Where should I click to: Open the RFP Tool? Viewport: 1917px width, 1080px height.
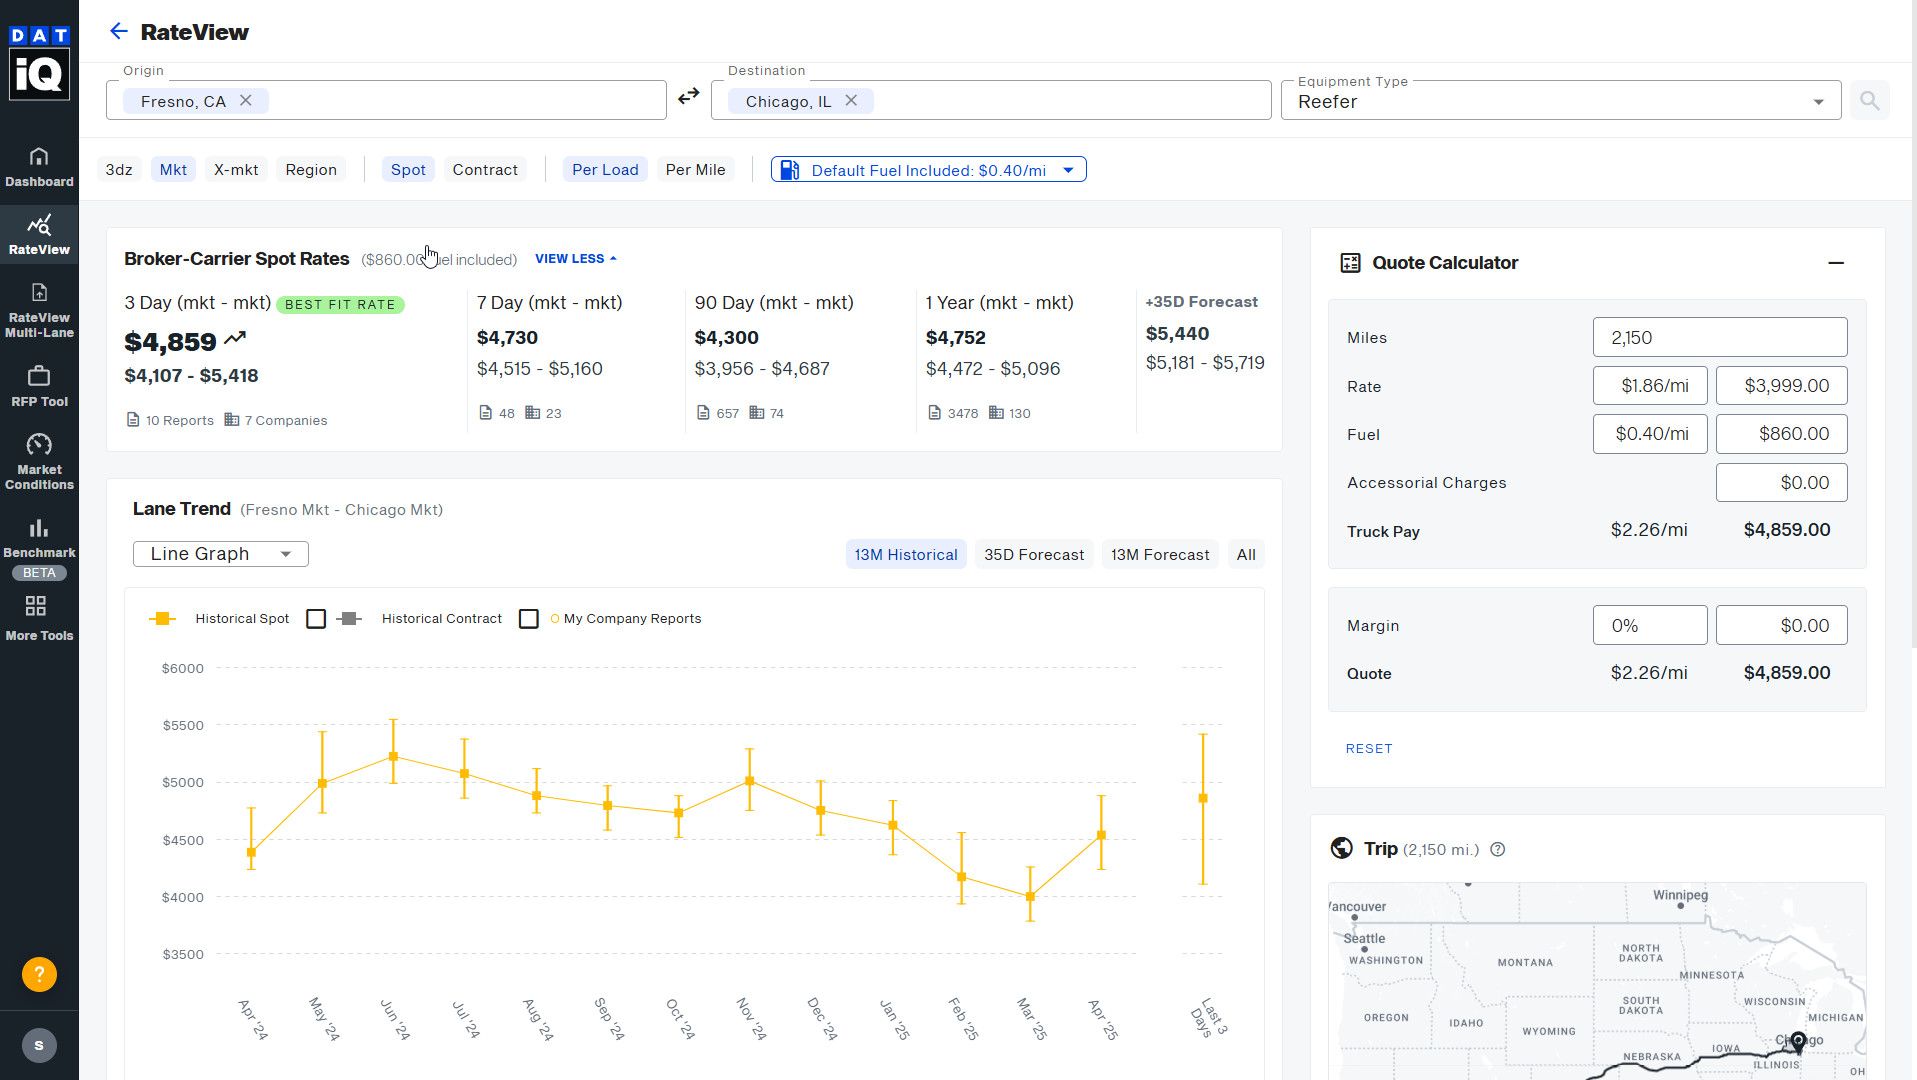click(x=39, y=386)
